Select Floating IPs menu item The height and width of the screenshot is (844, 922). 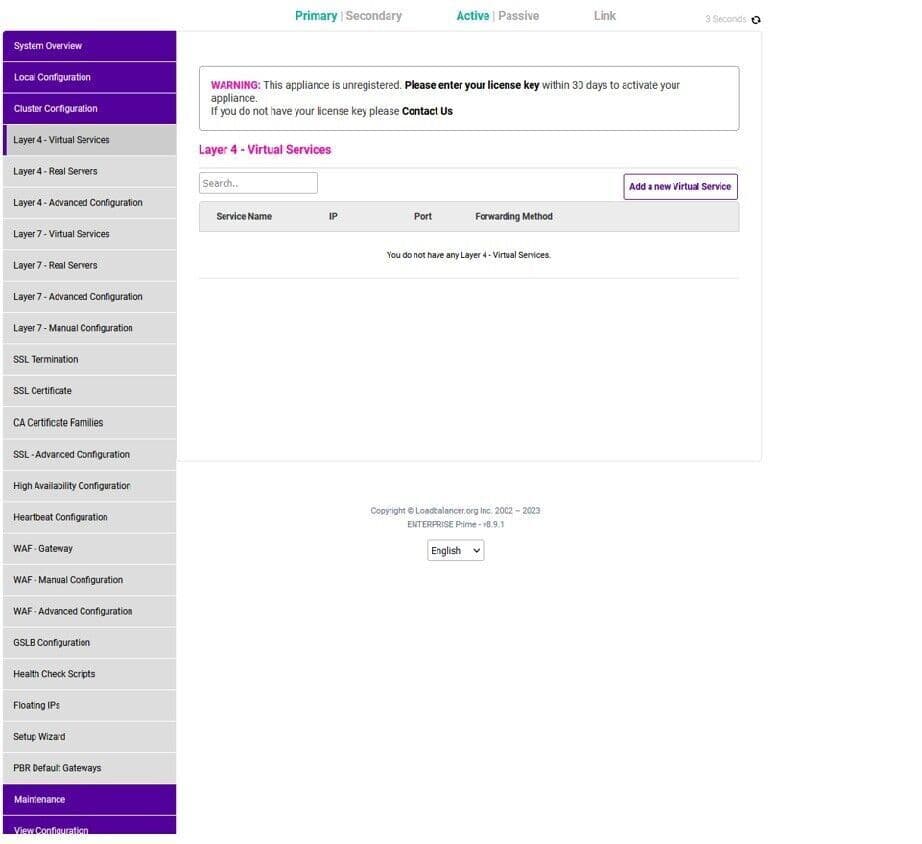point(89,705)
